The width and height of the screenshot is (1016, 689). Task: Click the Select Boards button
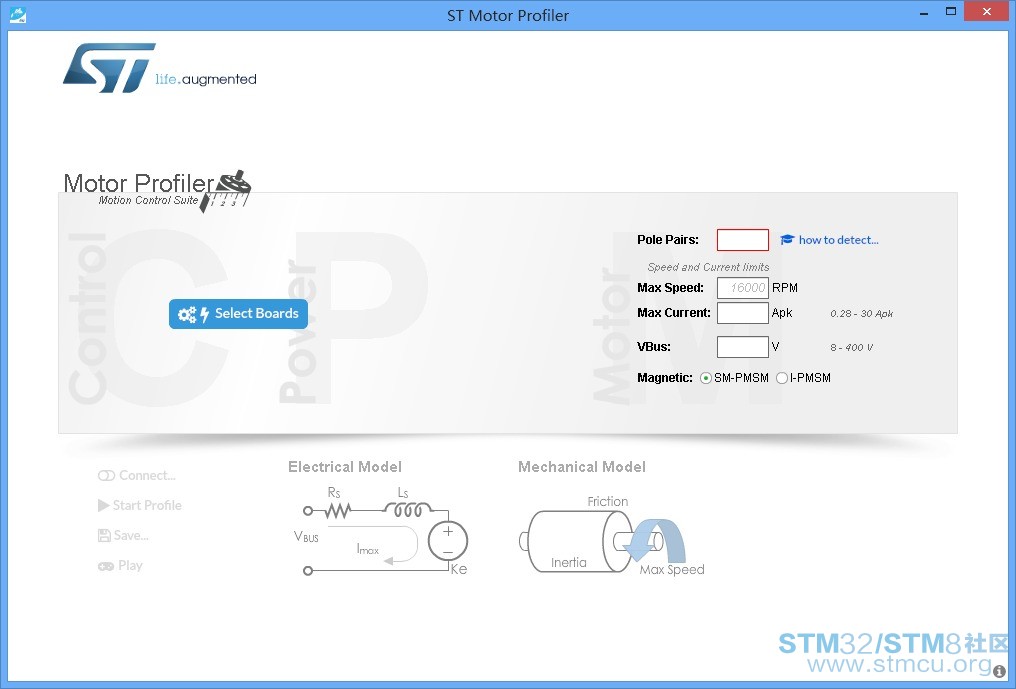(238, 314)
